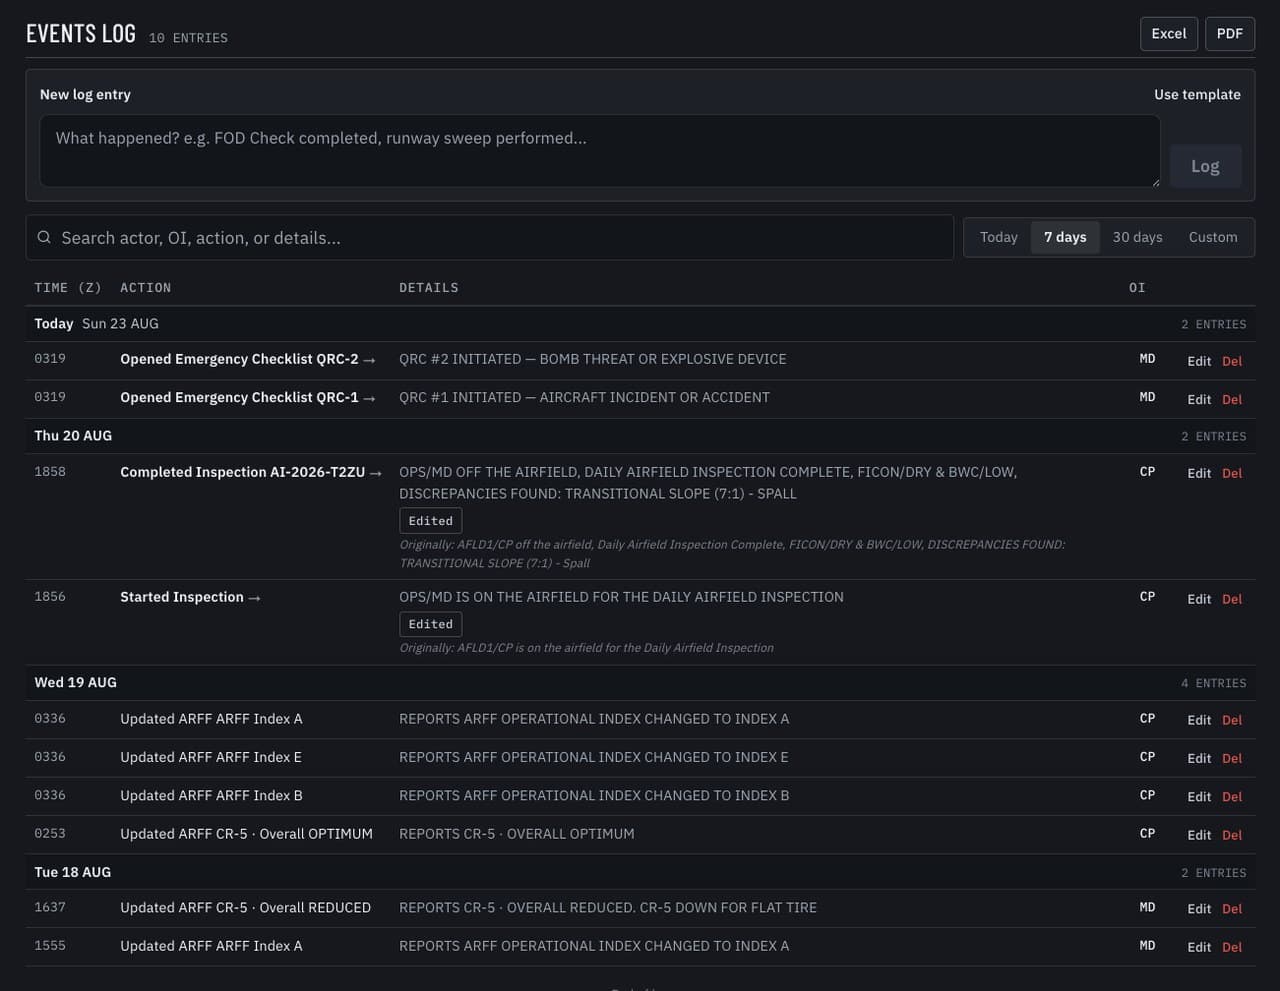Screen dimensions: 1280x991
Task: Edit the Started Inspection 1856 entry
Action: 1199,599
